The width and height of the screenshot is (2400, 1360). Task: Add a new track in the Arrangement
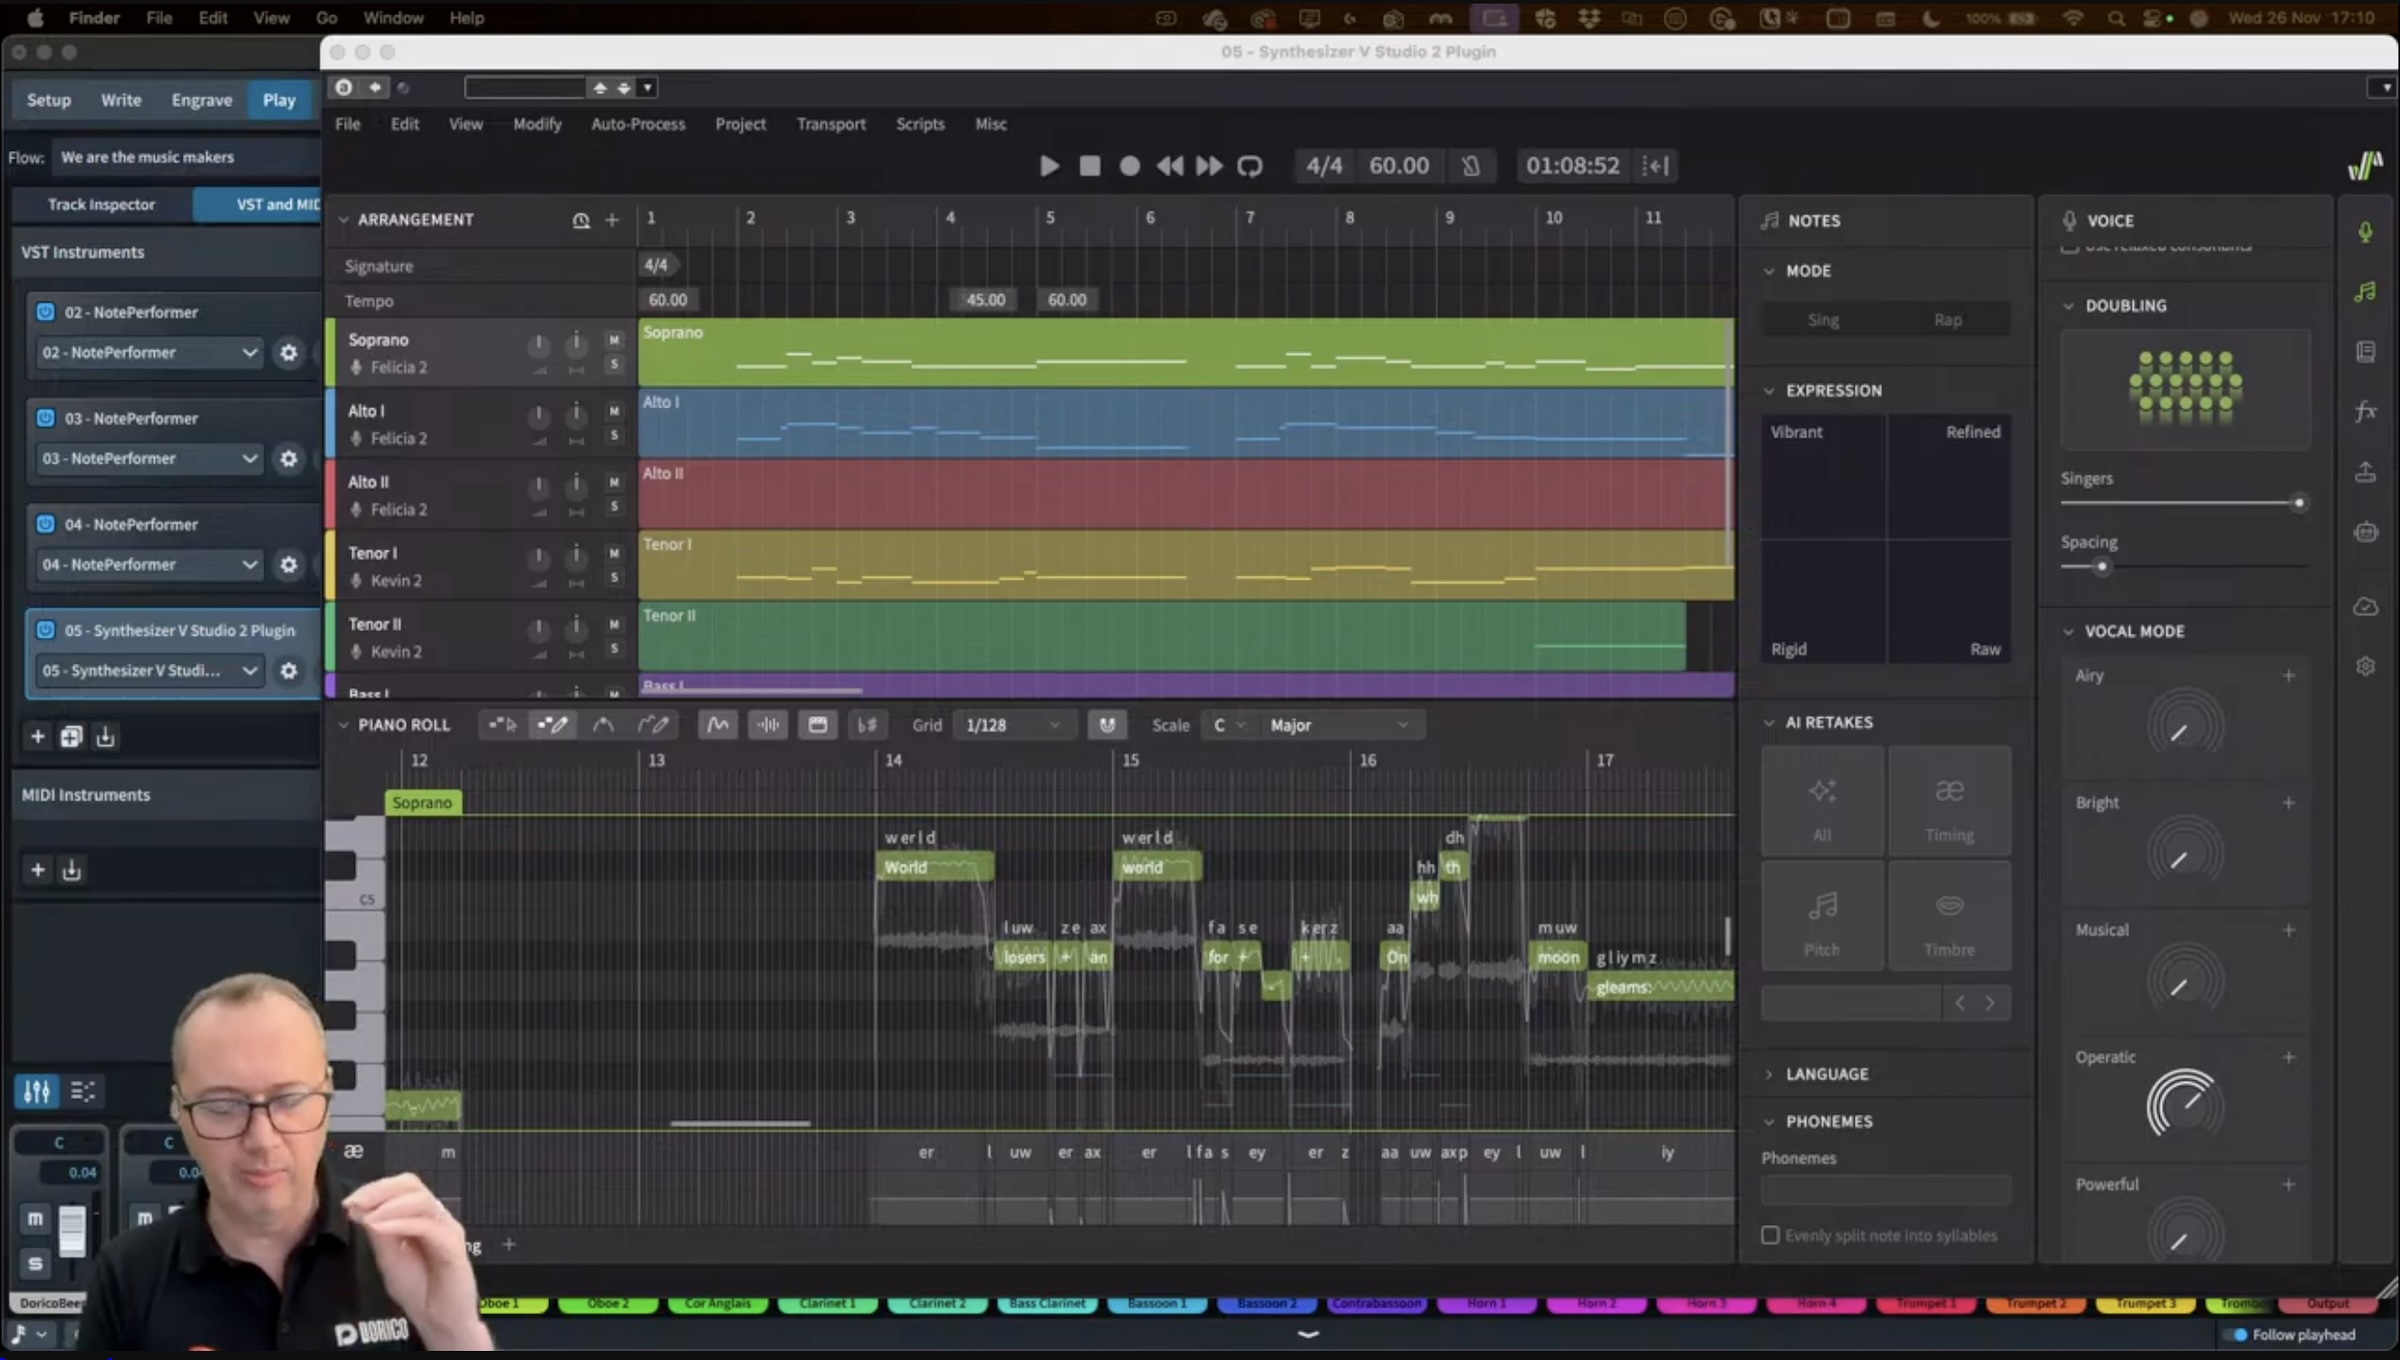tap(612, 220)
